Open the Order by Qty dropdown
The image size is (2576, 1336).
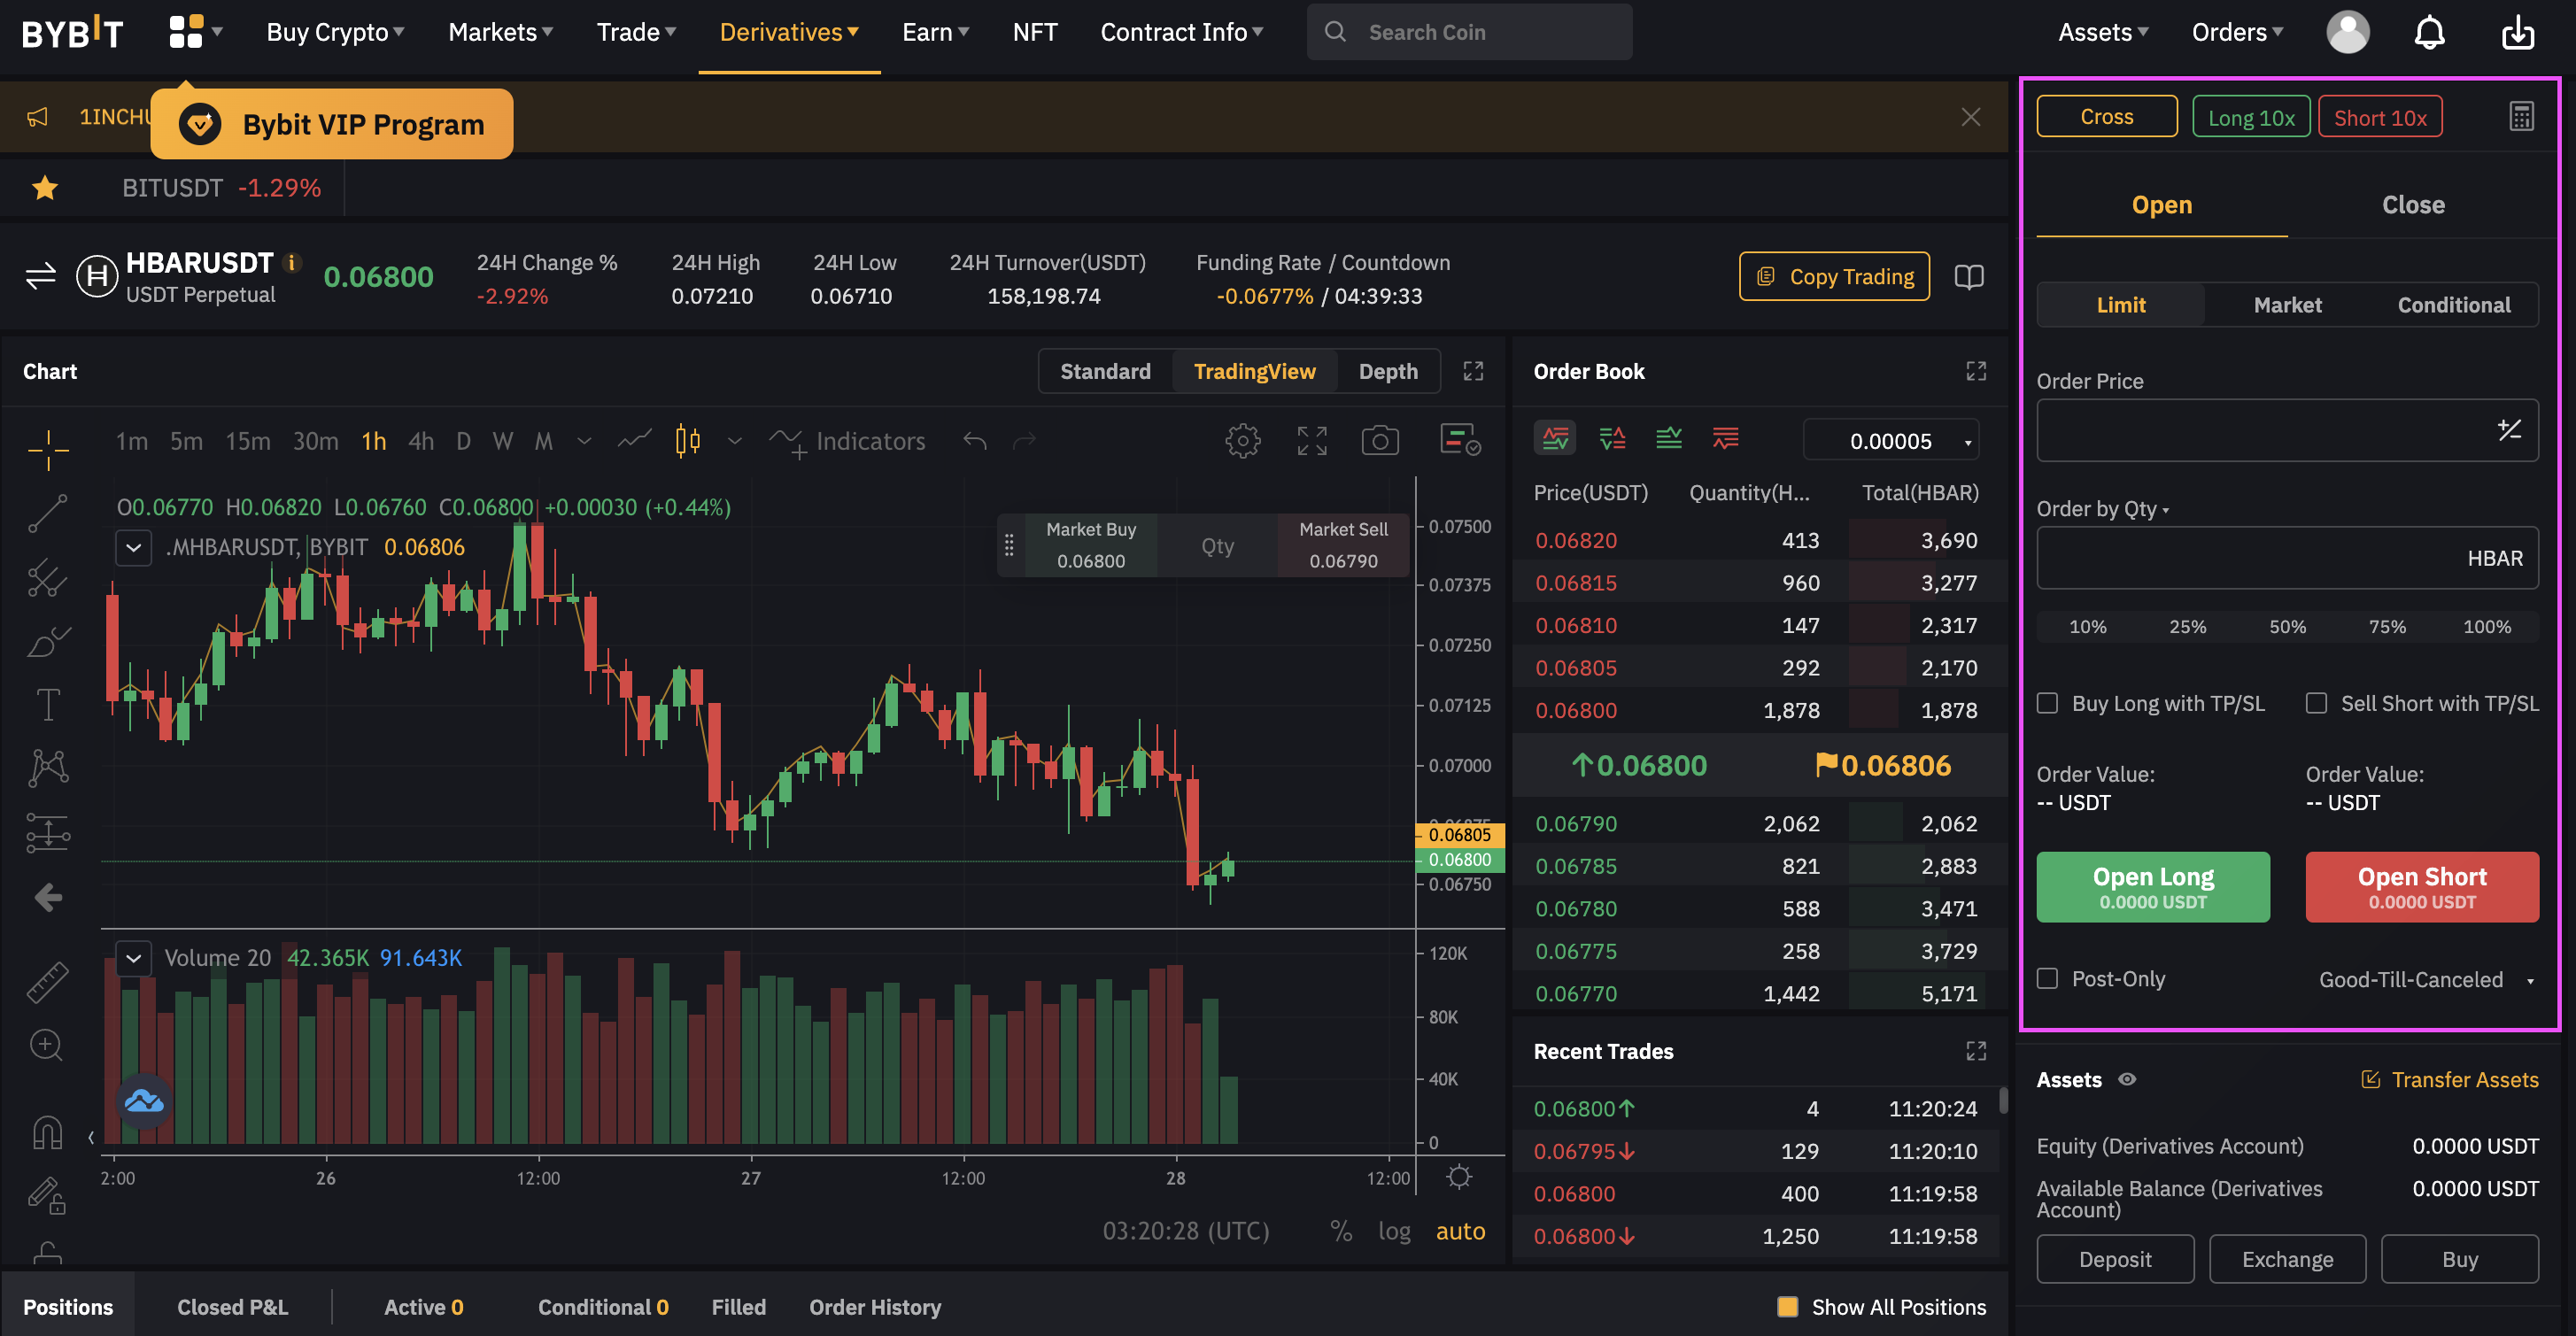pos(2103,509)
